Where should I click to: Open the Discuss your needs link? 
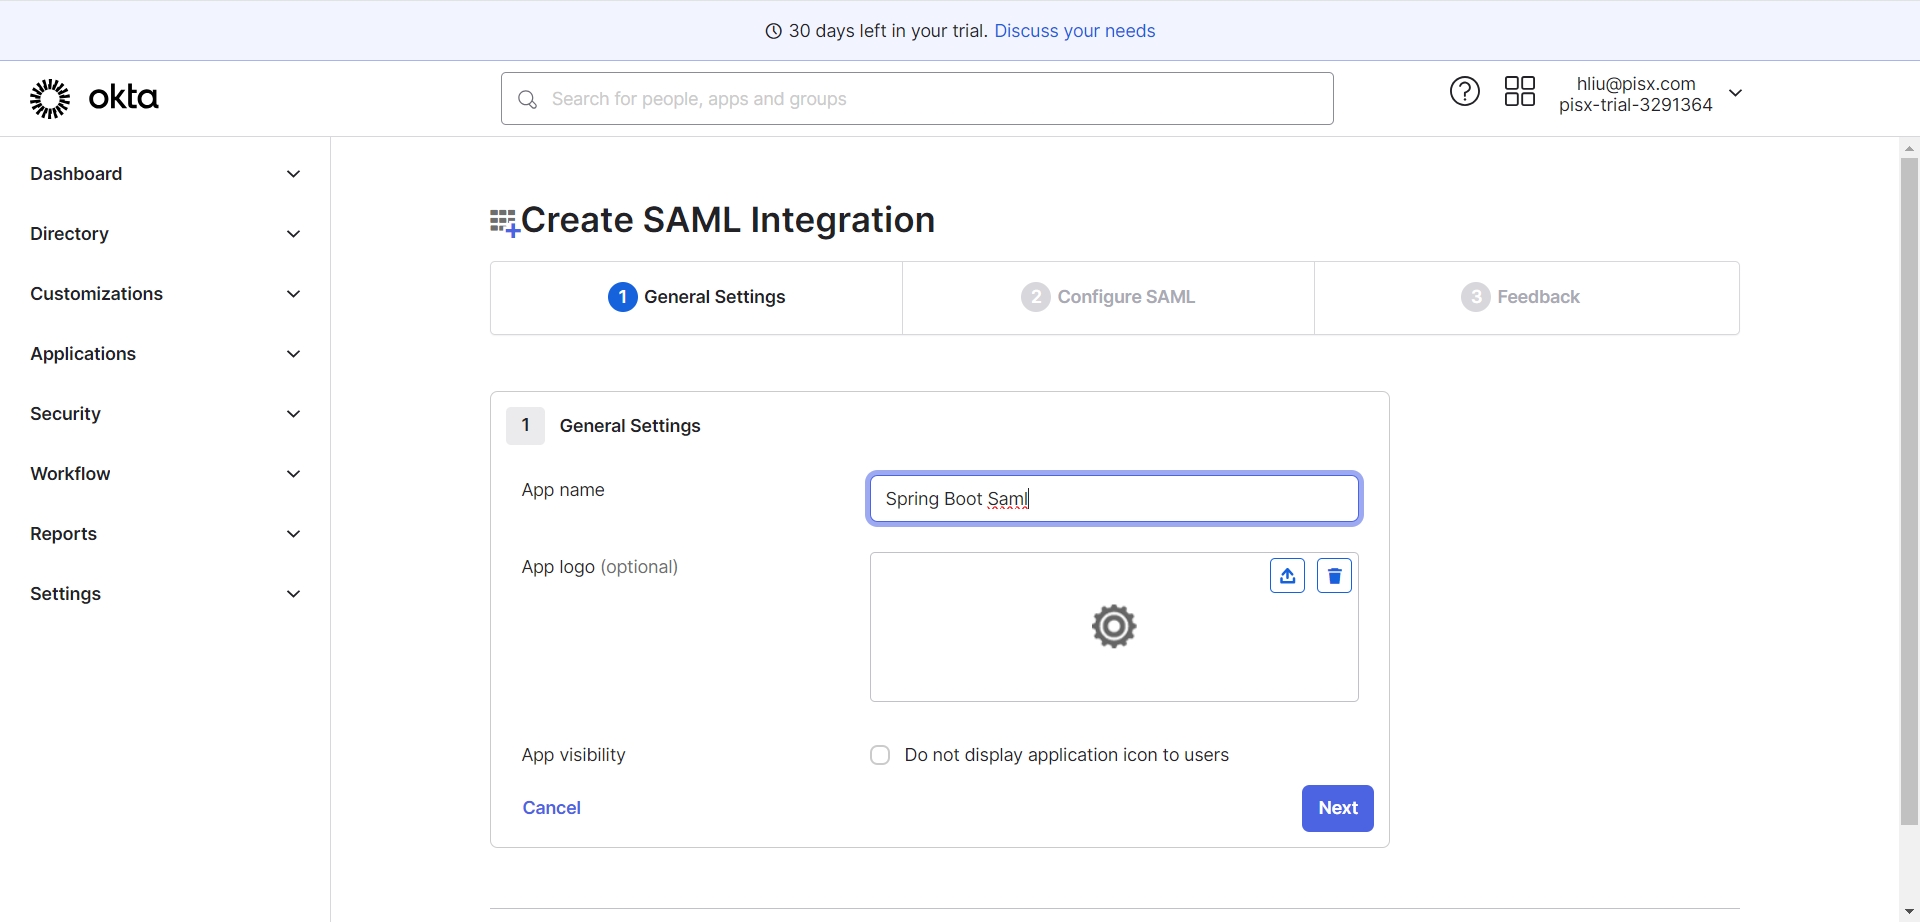[x=1074, y=31]
